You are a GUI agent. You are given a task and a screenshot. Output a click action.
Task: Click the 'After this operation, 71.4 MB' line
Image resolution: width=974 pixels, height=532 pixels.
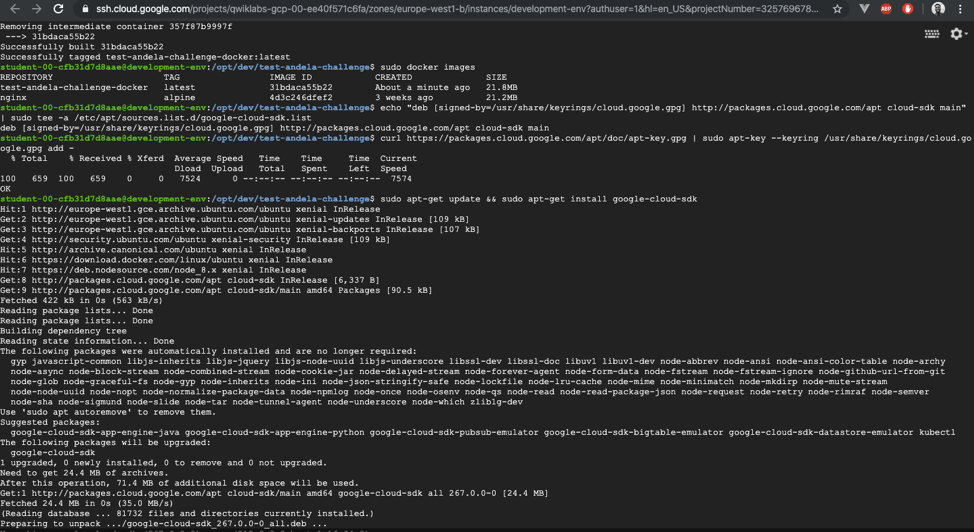click(x=180, y=484)
